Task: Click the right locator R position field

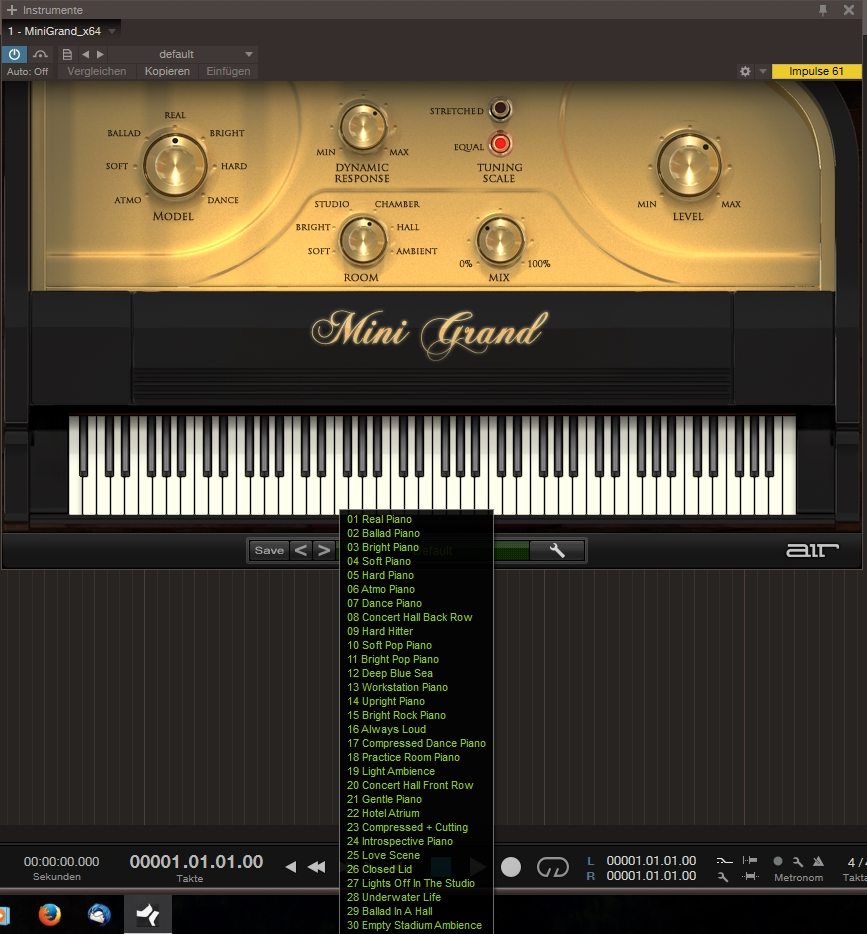Action: (x=651, y=876)
